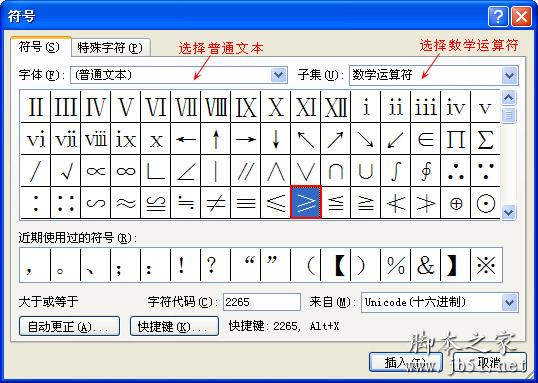Screen dimensions: 538x383
Task: Choose the contour integral ∮ symbol
Action: (x=426, y=171)
